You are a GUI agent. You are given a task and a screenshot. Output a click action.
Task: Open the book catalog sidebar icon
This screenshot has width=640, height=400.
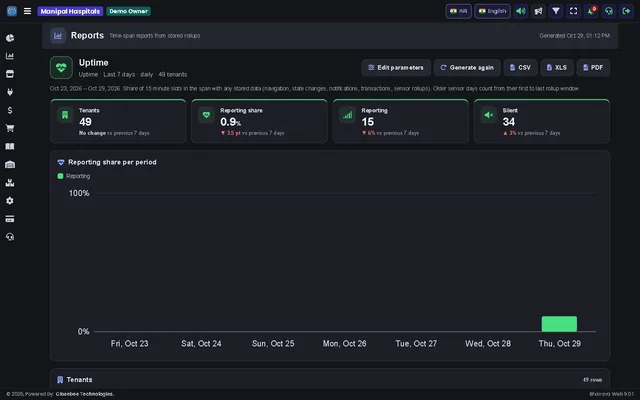click(x=10, y=147)
